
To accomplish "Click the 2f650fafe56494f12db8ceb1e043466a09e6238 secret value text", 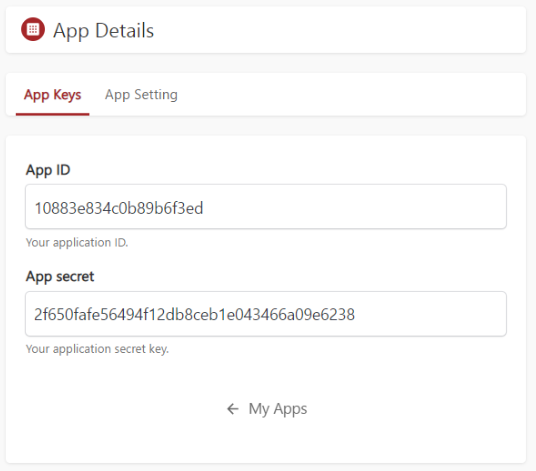I will (195, 314).
